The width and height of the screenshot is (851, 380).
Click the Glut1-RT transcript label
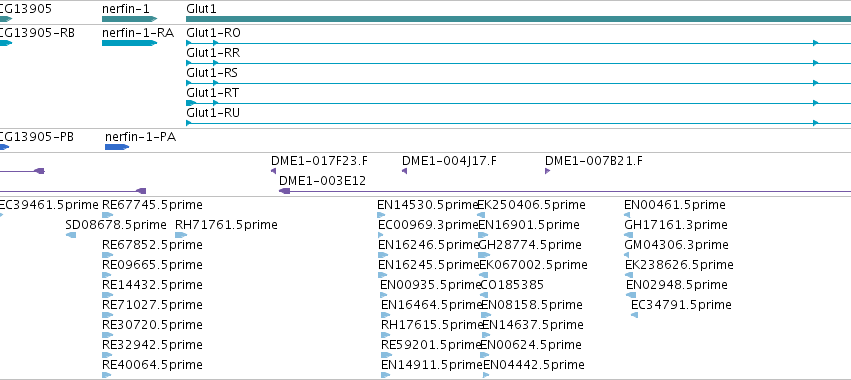pos(213,93)
